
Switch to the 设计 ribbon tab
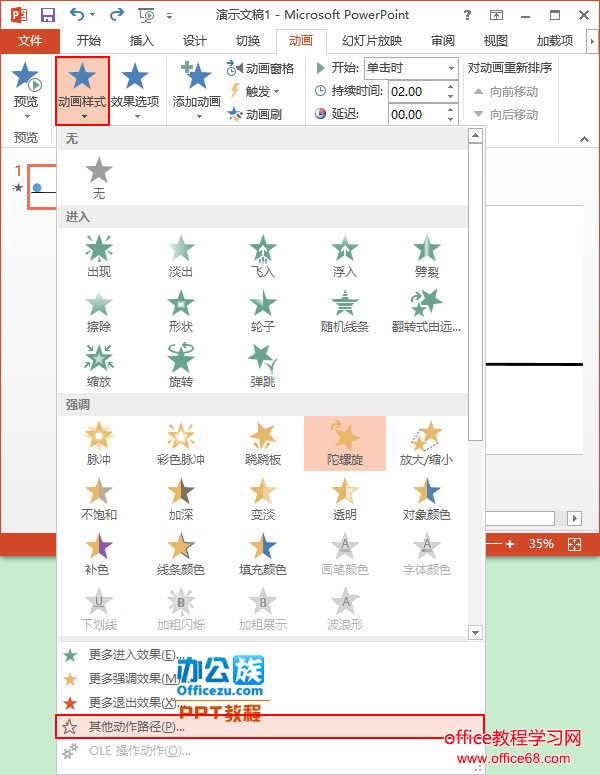coord(194,41)
